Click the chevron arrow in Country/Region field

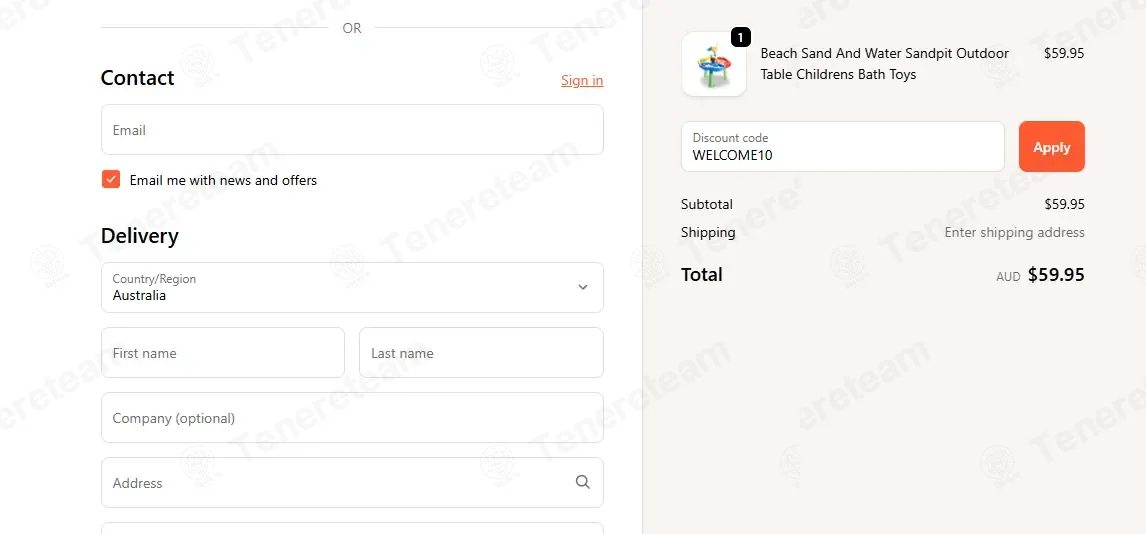click(583, 287)
